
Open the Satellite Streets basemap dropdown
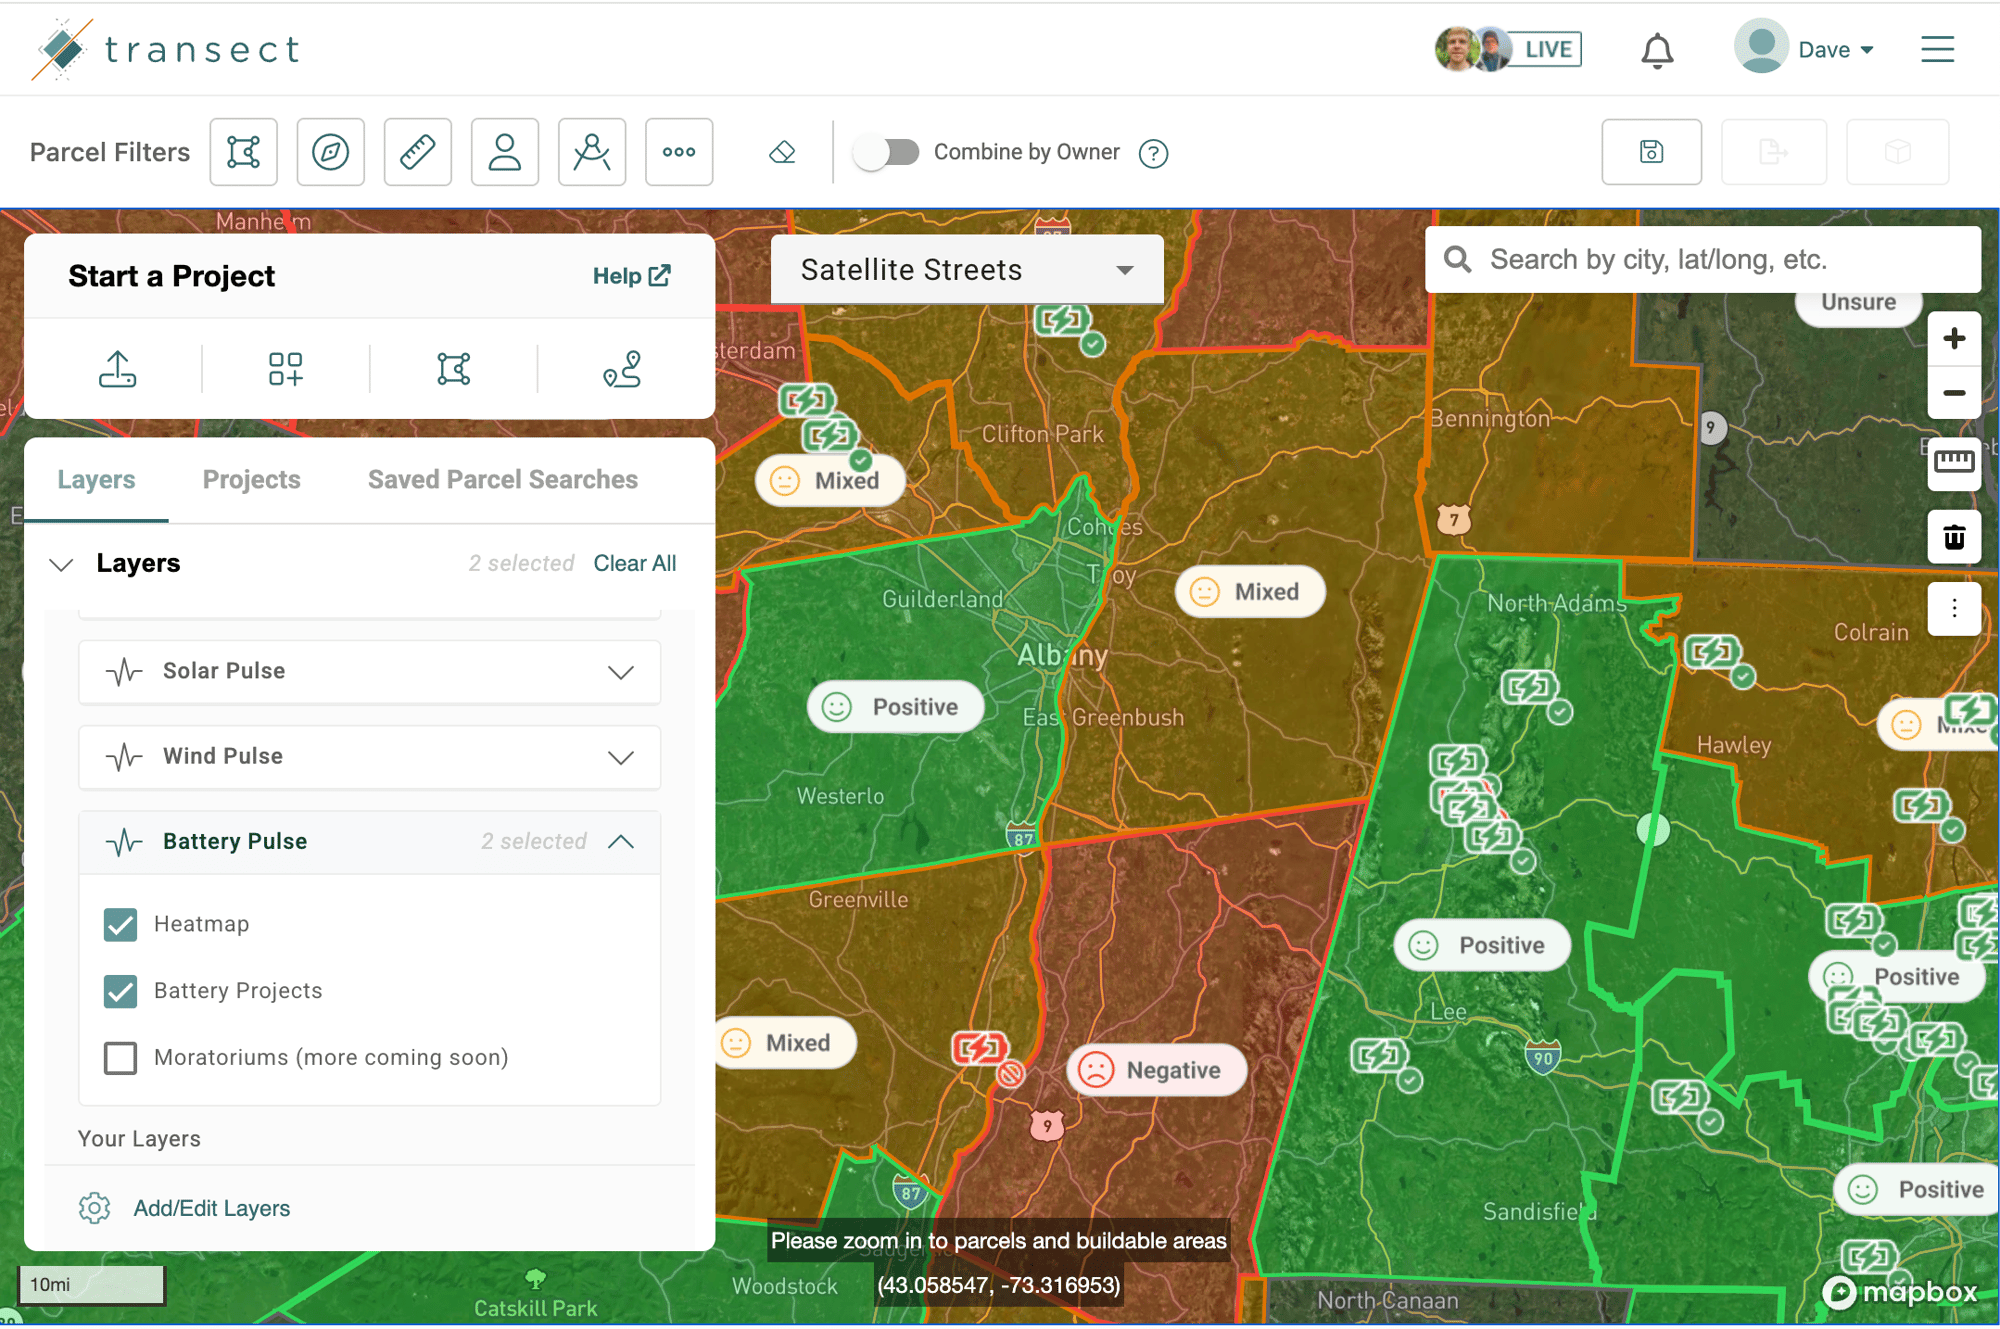[967, 270]
